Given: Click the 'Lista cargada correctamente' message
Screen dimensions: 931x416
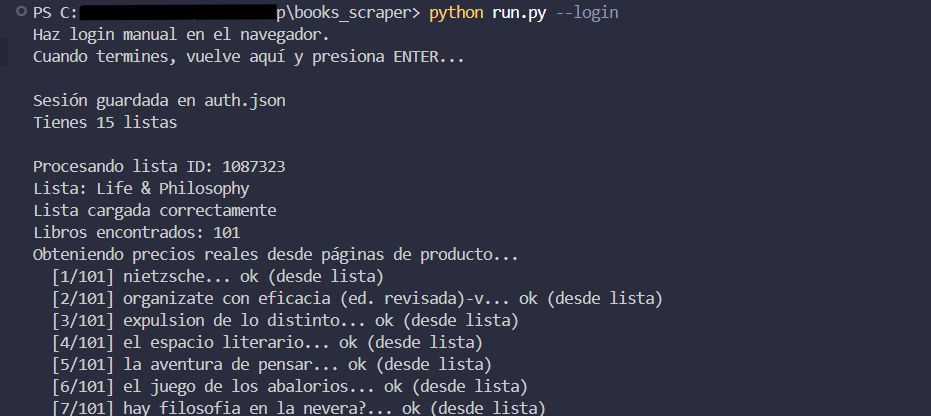Looking at the screenshot, I should point(154,211).
